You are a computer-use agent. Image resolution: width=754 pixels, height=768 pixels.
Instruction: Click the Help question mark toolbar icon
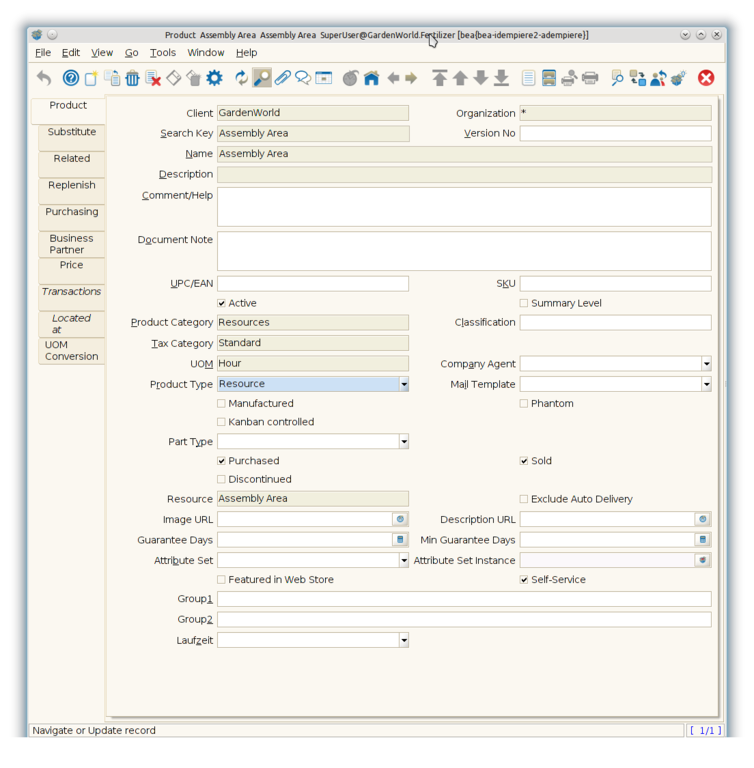coord(70,78)
